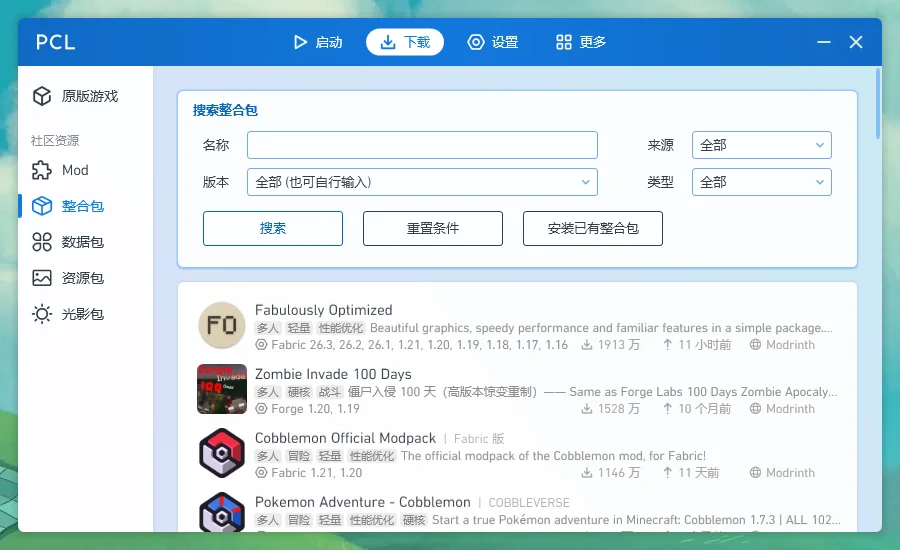Select 光影包 in the sidebar
The height and width of the screenshot is (550, 900).
(86, 314)
